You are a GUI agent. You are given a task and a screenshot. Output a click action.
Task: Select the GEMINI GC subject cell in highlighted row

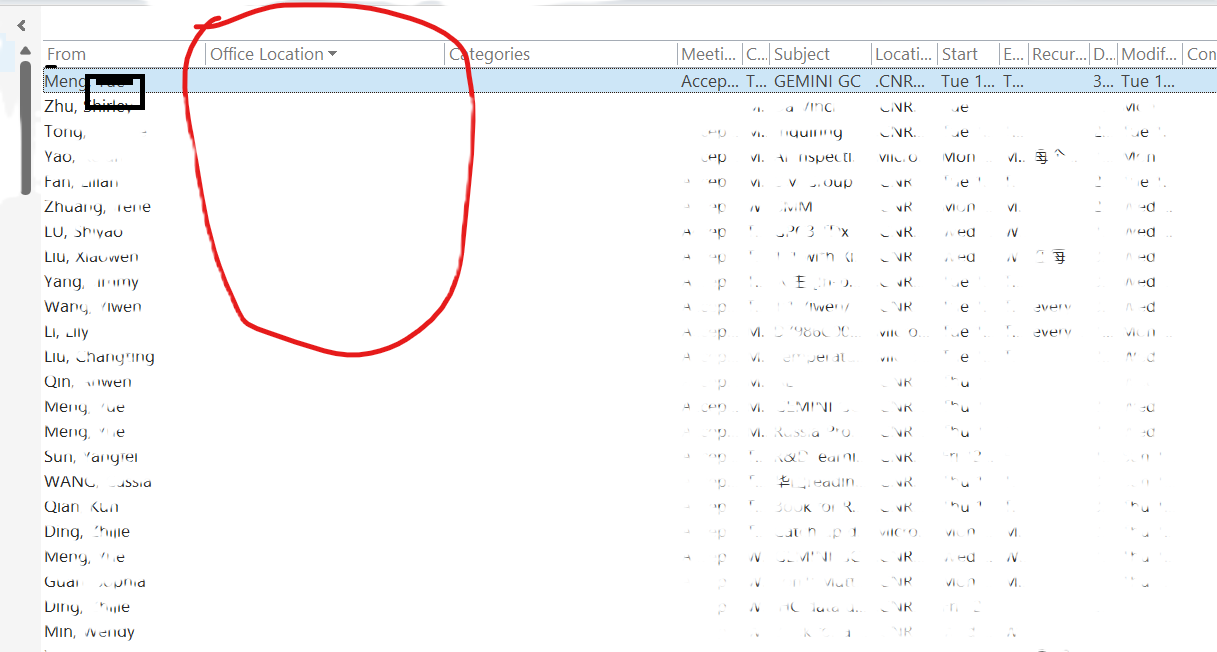818,81
